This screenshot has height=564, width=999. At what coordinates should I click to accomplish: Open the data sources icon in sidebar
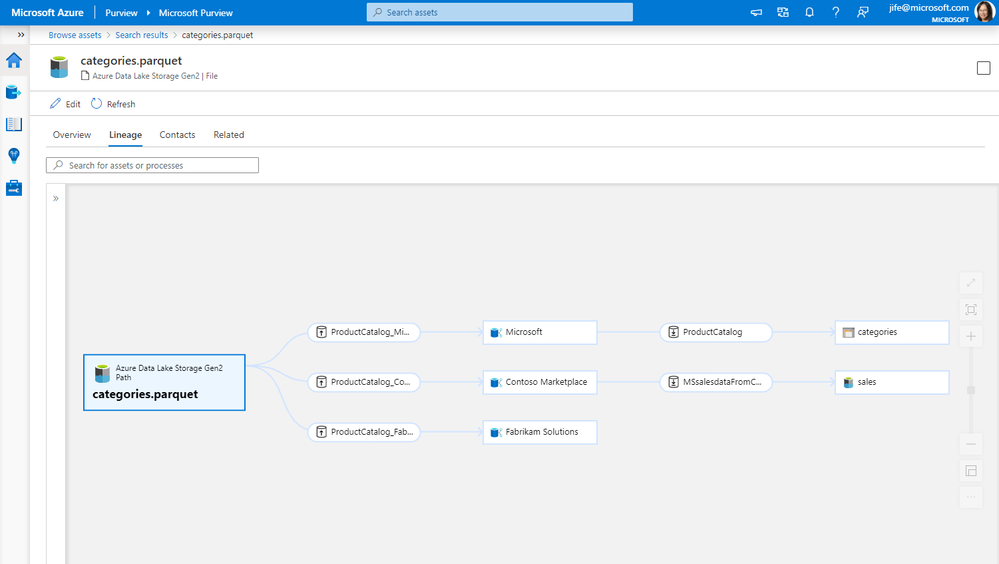[14, 92]
